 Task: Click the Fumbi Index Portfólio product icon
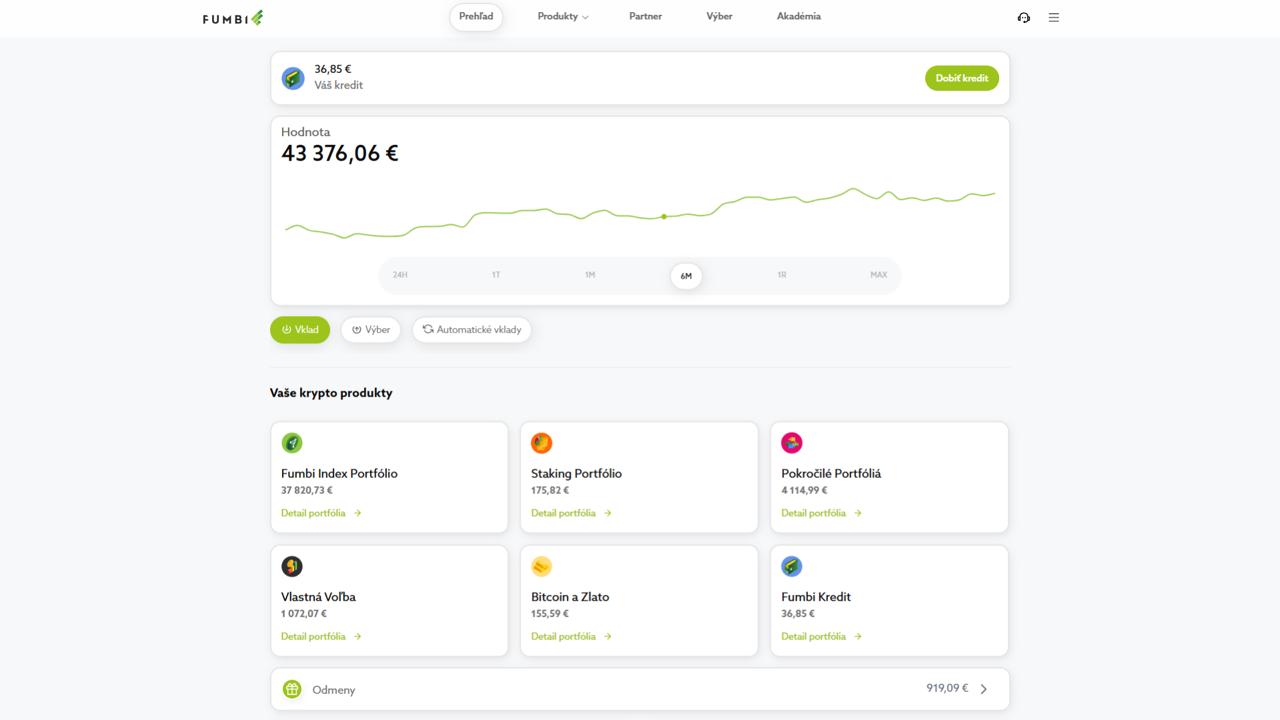tap(292, 443)
